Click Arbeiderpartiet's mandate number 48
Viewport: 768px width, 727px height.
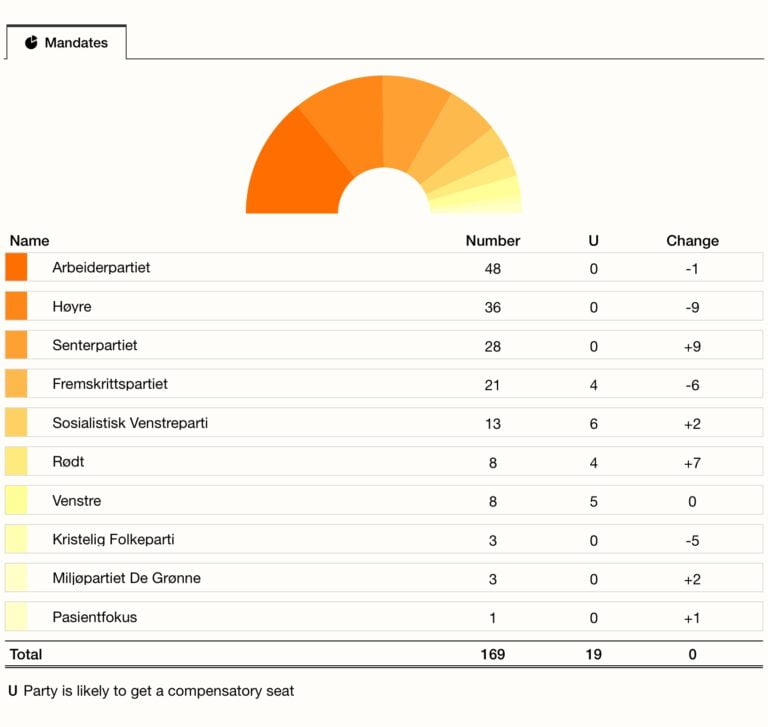493,268
